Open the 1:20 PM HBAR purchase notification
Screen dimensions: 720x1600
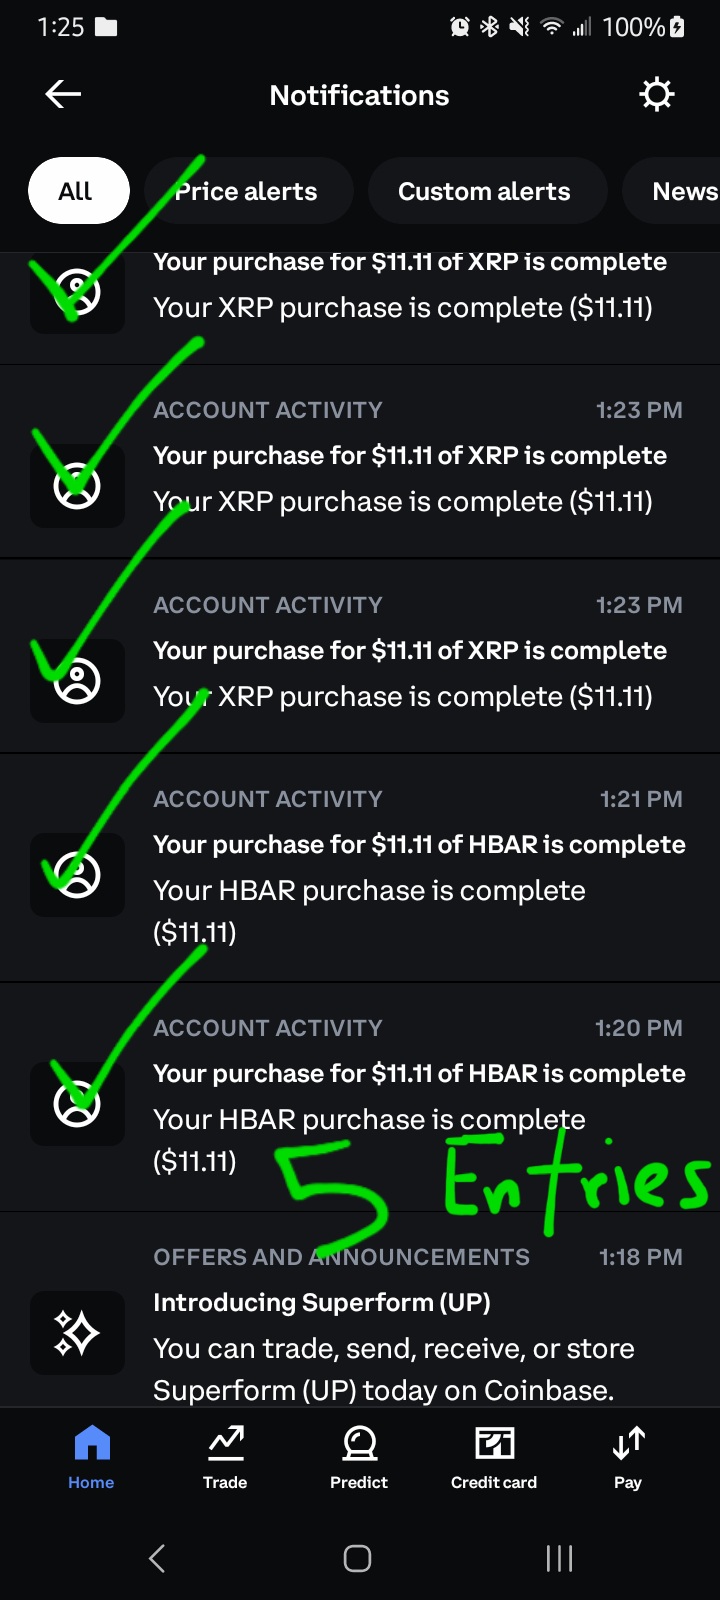(418, 1096)
